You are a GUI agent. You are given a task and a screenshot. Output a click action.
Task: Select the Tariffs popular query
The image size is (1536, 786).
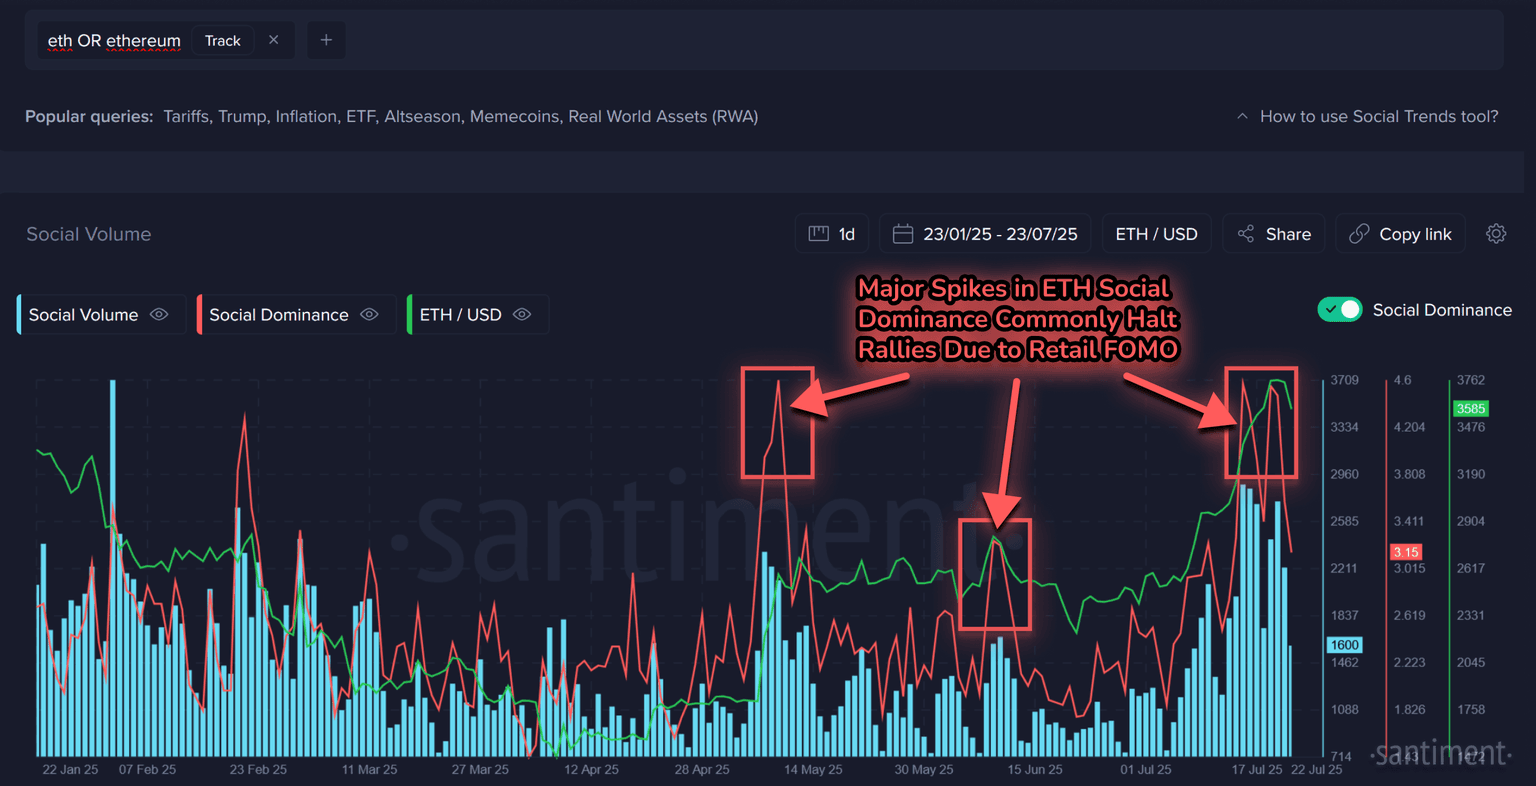186,117
